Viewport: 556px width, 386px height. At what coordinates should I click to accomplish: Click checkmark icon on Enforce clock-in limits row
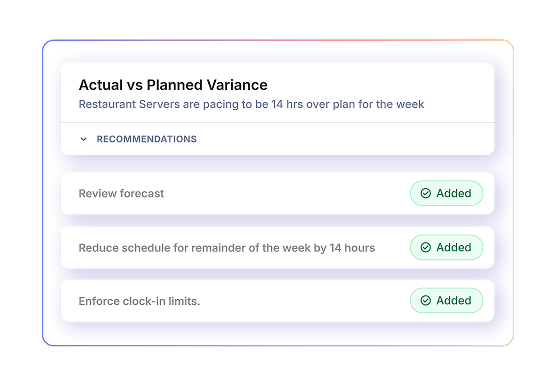pos(426,300)
